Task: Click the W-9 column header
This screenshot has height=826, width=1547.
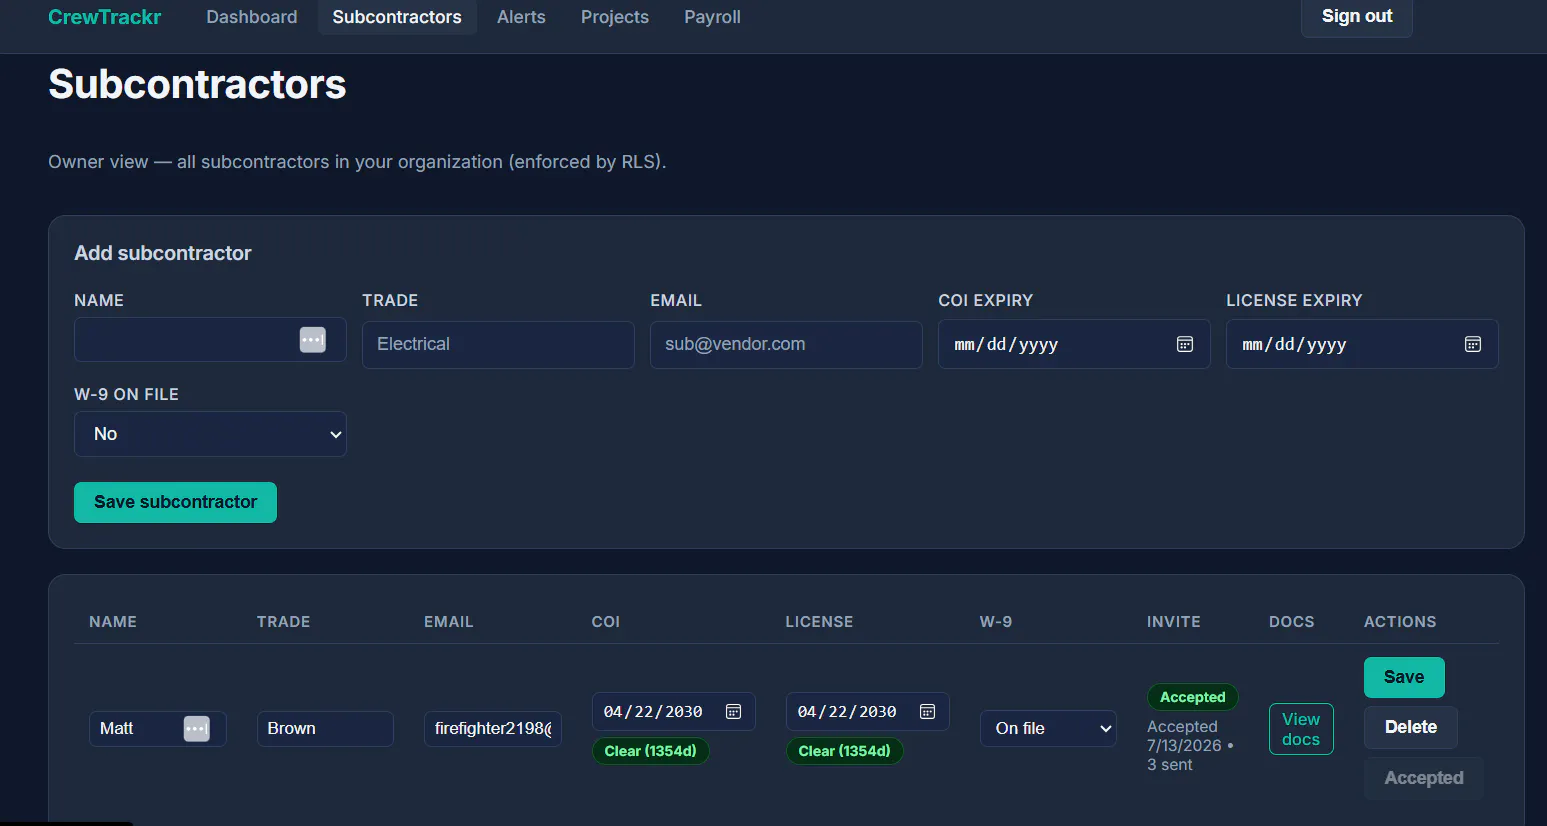Action: (996, 622)
